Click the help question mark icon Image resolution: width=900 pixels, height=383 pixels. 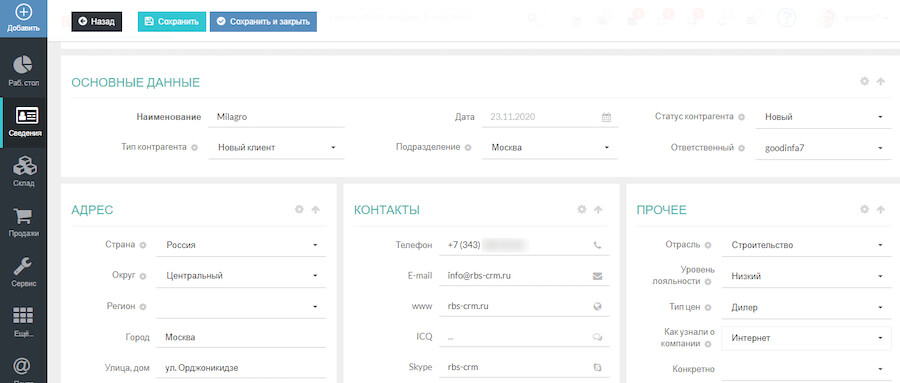(786, 18)
